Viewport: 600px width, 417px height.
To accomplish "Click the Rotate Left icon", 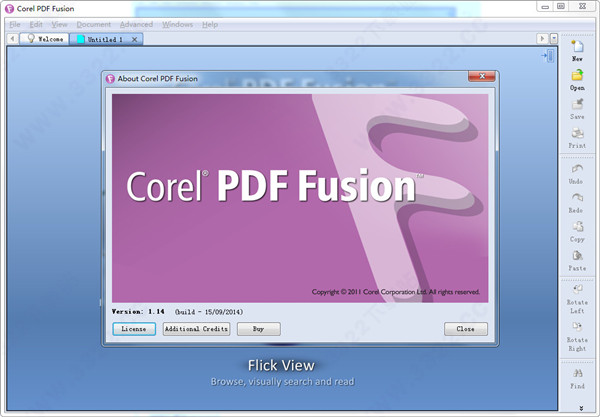I will [577, 289].
